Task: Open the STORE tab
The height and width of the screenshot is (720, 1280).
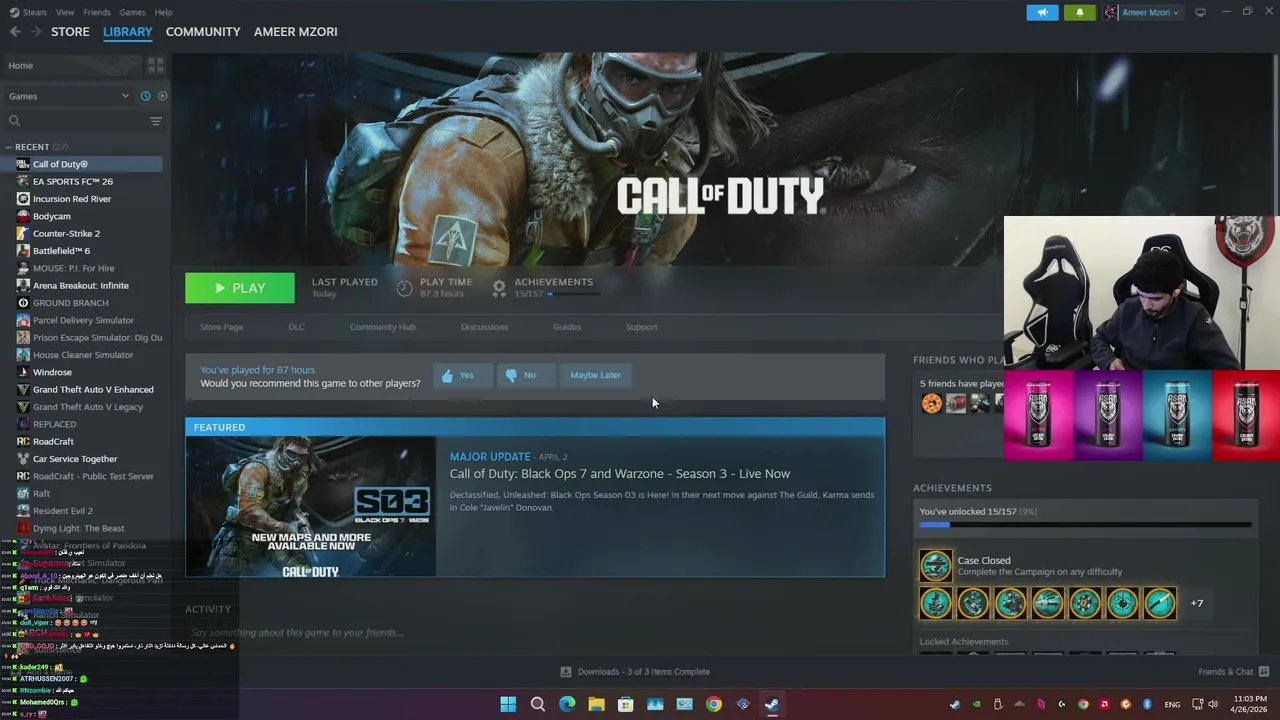Action: pyautogui.click(x=70, y=32)
